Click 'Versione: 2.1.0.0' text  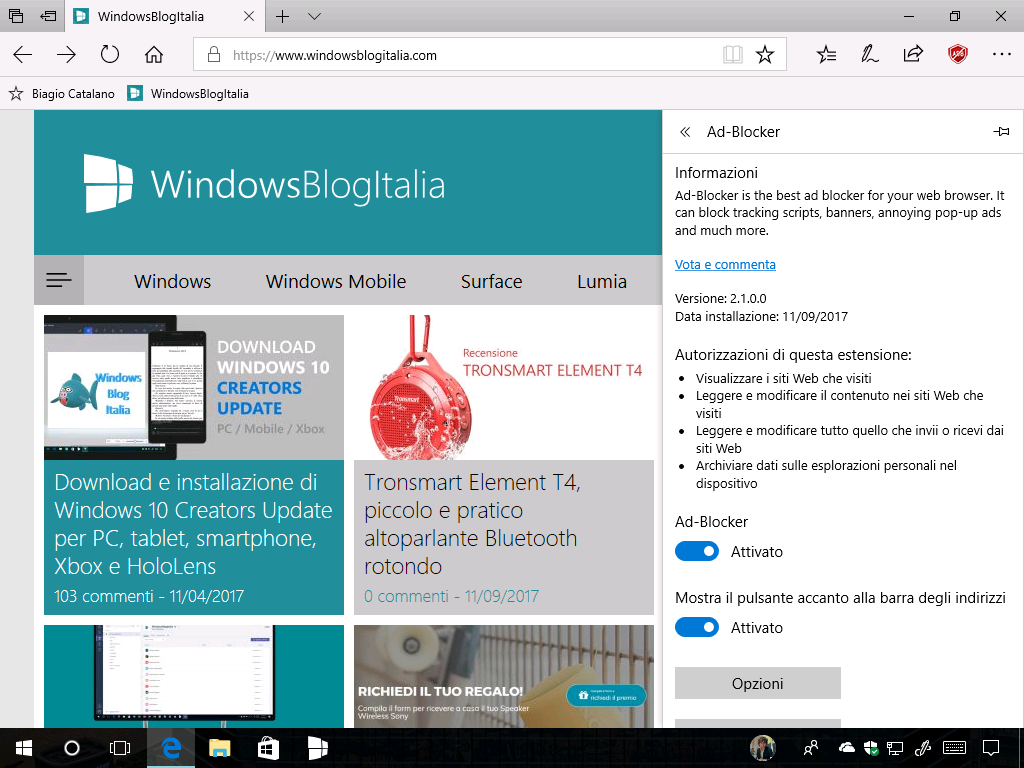(x=720, y=298)
